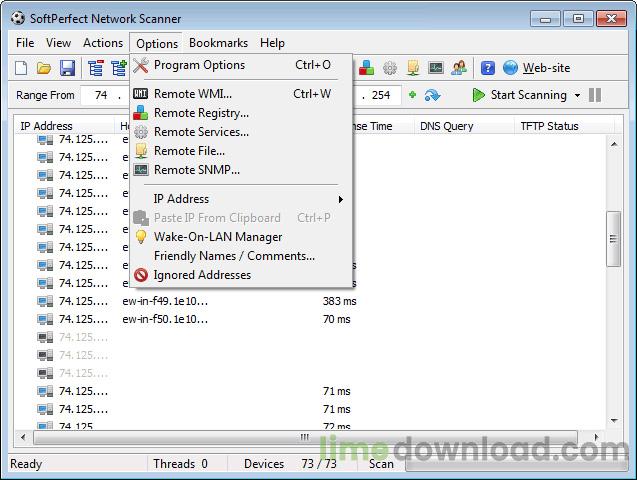Screen dimensions: 637x480
Task: Click the Remote Services gear toolbar icon
Action: (390, 68)
